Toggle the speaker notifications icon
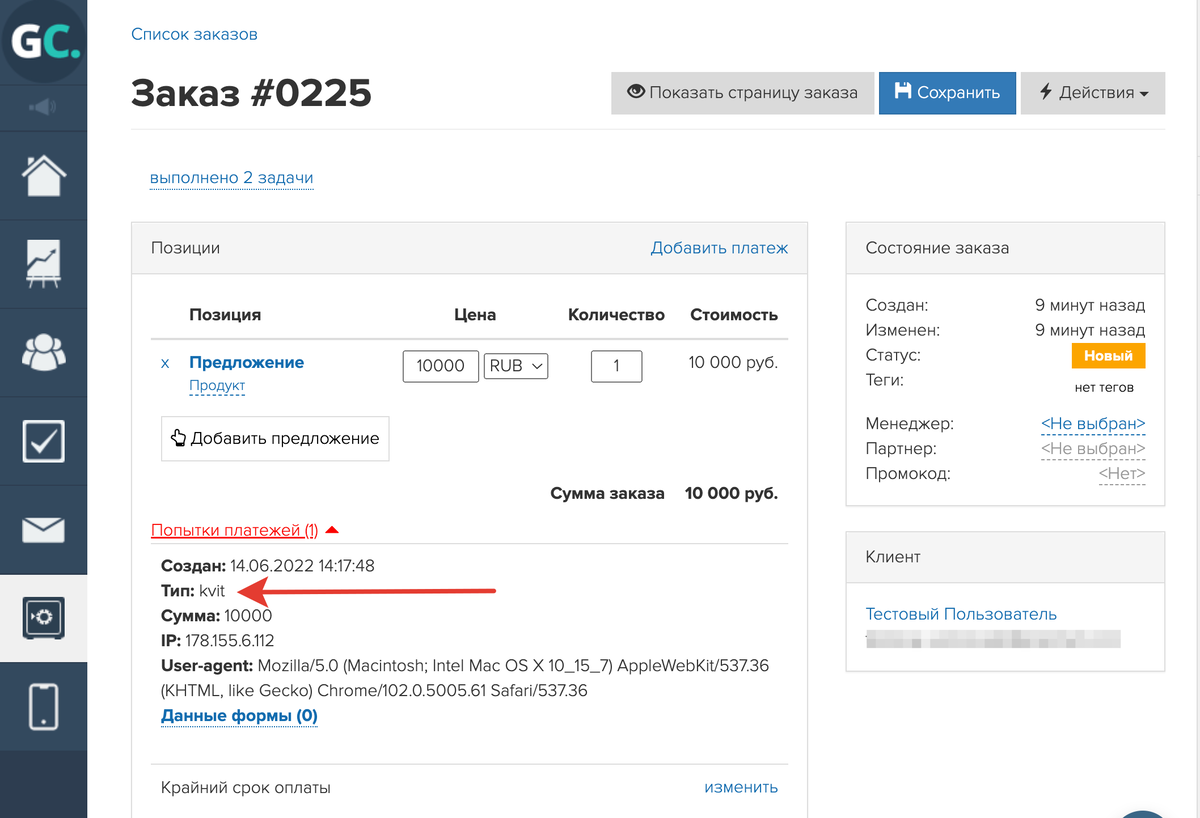1200x818 pixels. tap(43, 107)
